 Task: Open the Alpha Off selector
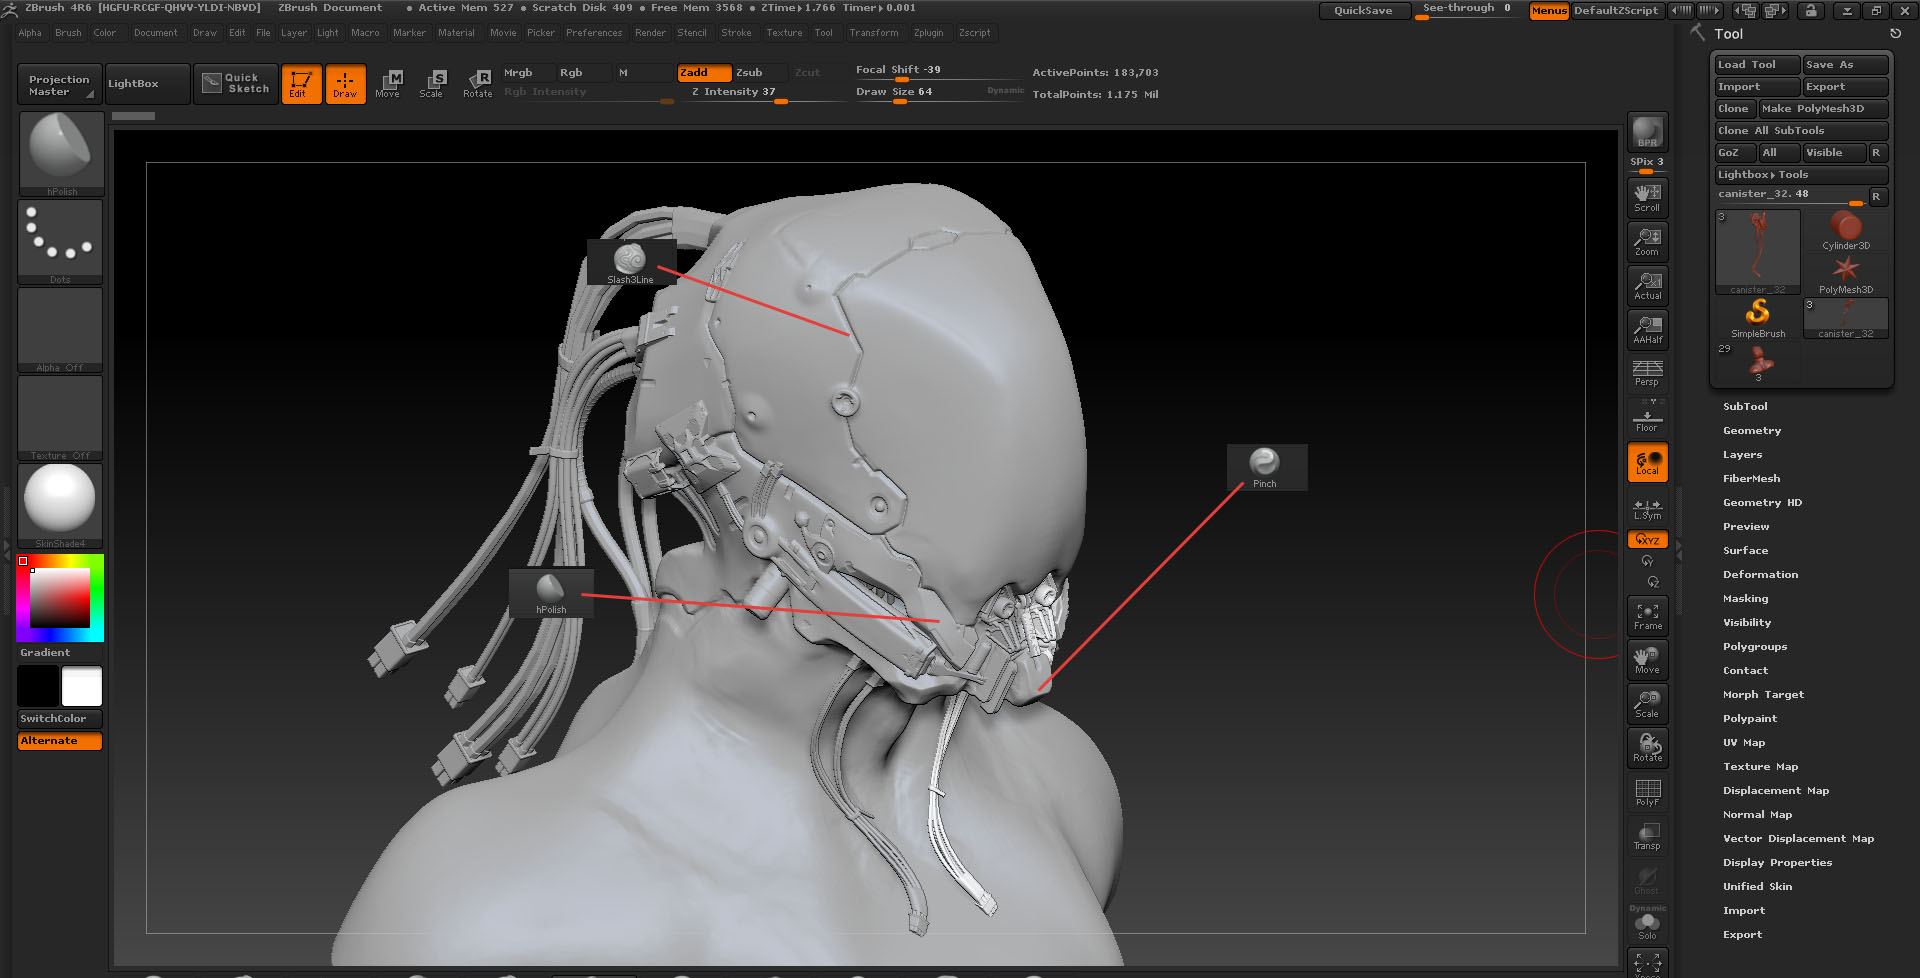click(x=60, y=330)
